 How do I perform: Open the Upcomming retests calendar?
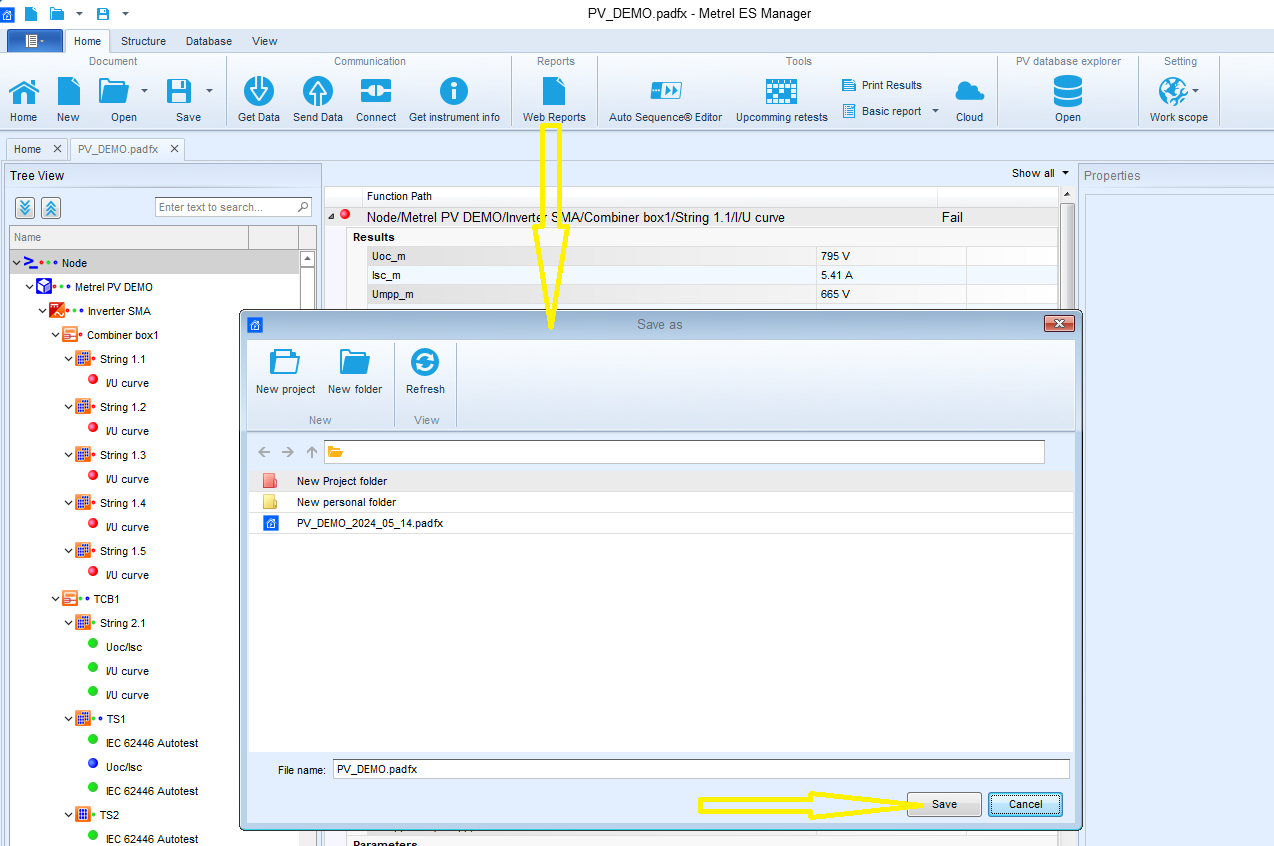[x=781, y=92]
